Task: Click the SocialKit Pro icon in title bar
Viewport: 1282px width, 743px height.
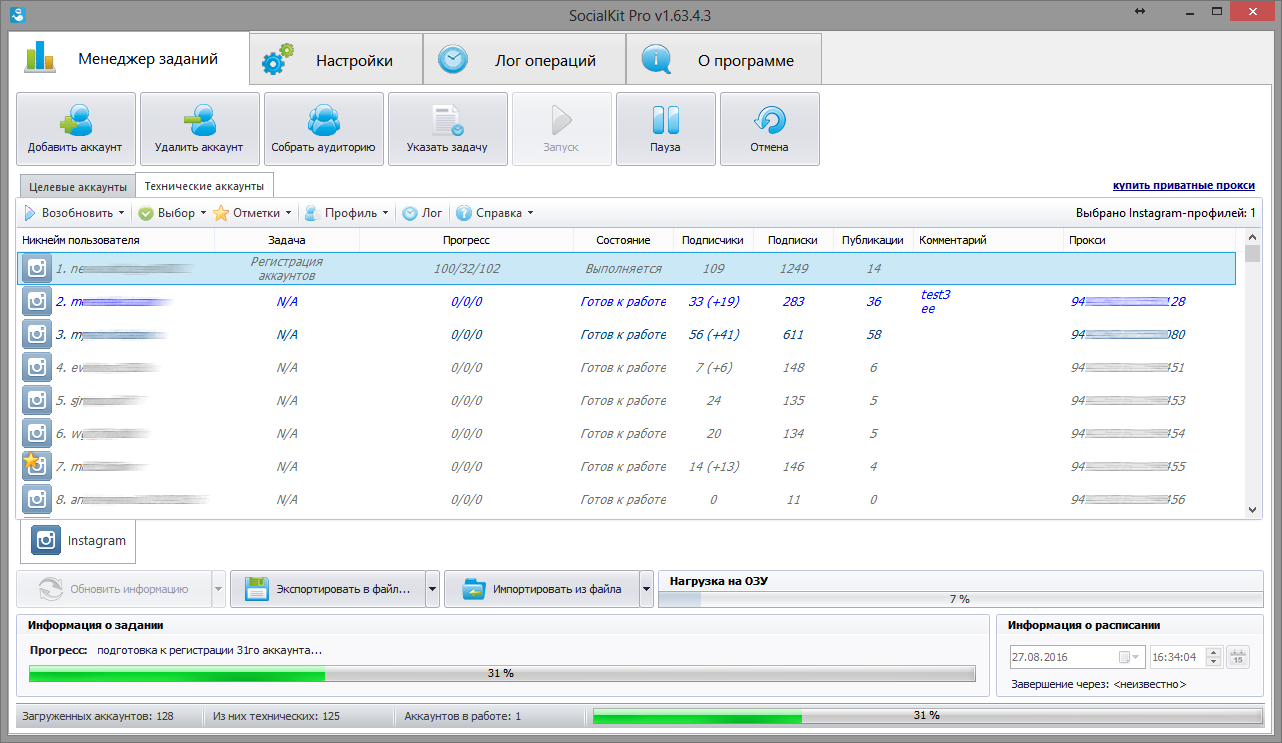Action: click(x=18, y=14)
